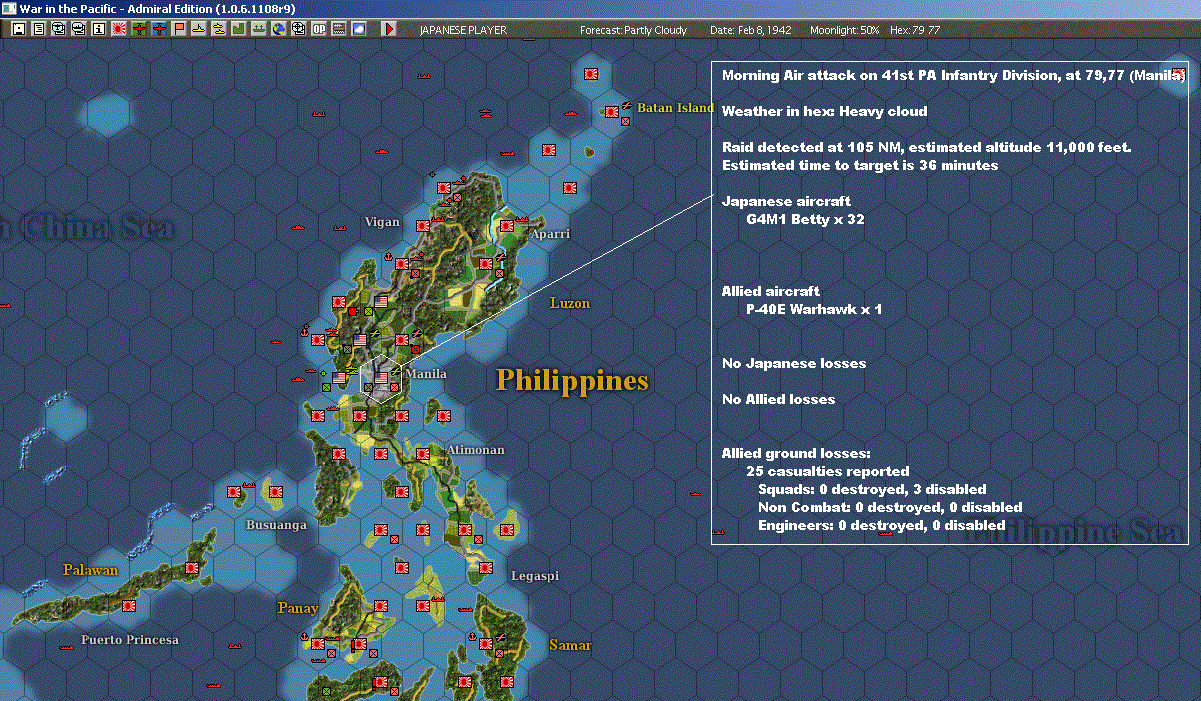Click 'Weather in hex: Heavy cloud' line
The image size is (1201, 701).
coord(824,111)
